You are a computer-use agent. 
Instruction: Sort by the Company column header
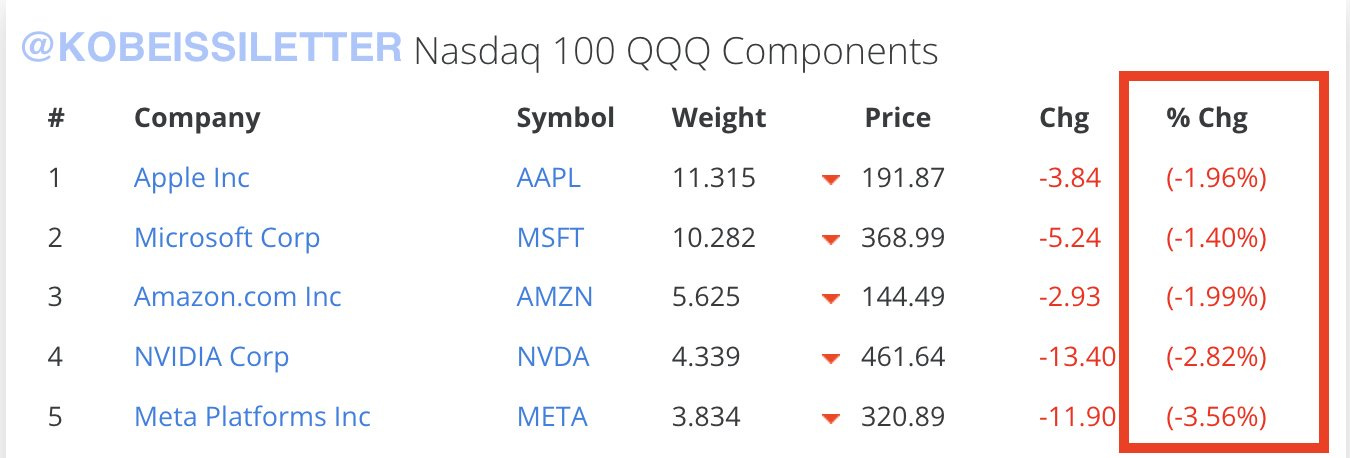[x=197, y=118]
